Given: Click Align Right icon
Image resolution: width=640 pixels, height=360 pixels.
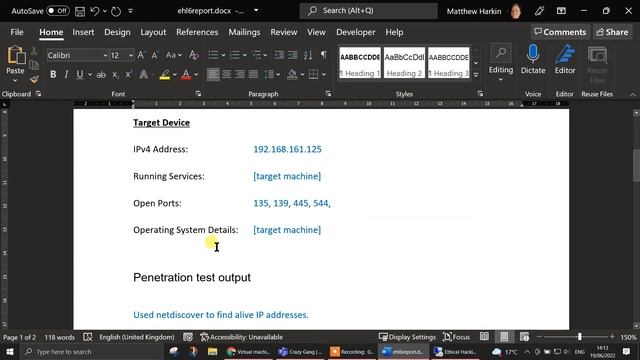Looking at the screenshot, I should [x=240, y=74].
